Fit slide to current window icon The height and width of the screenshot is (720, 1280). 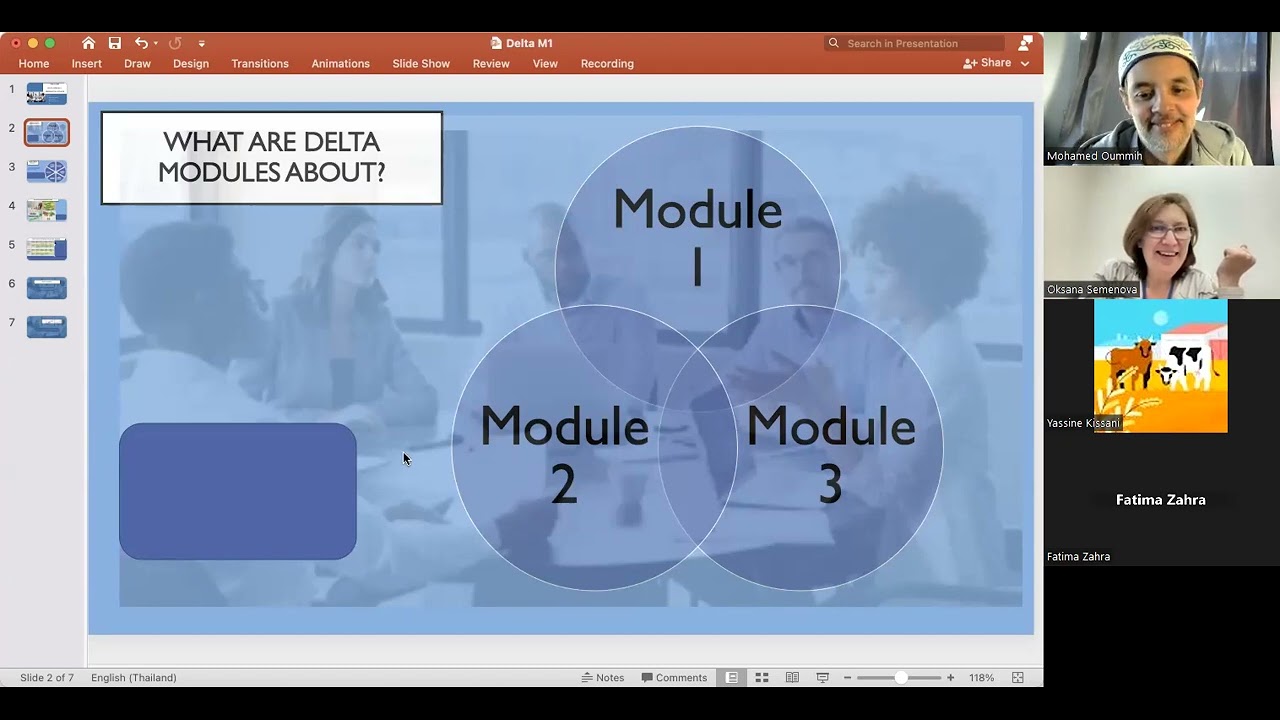tap(1018, 678)
